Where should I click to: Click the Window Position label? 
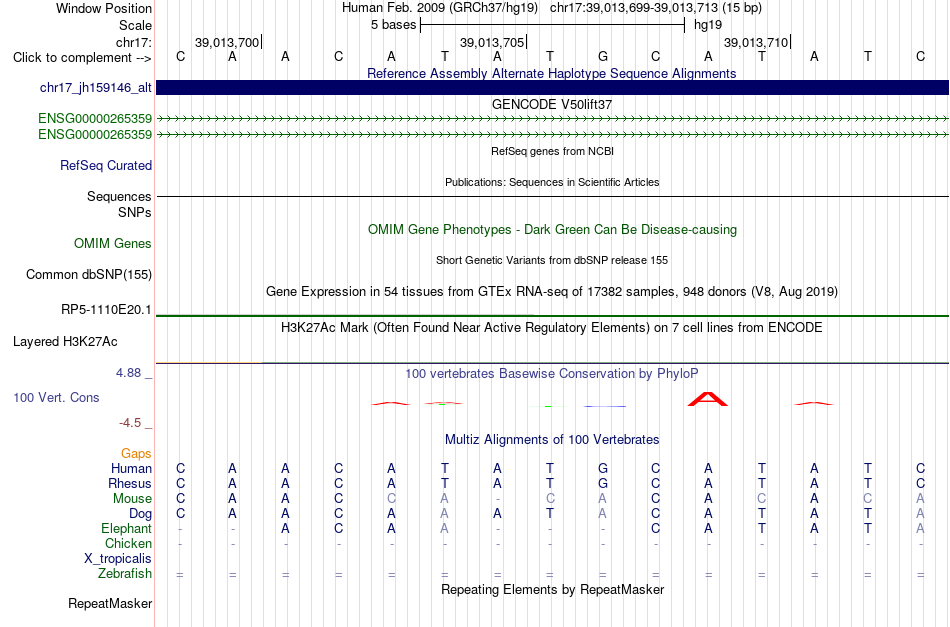(104, 8)
